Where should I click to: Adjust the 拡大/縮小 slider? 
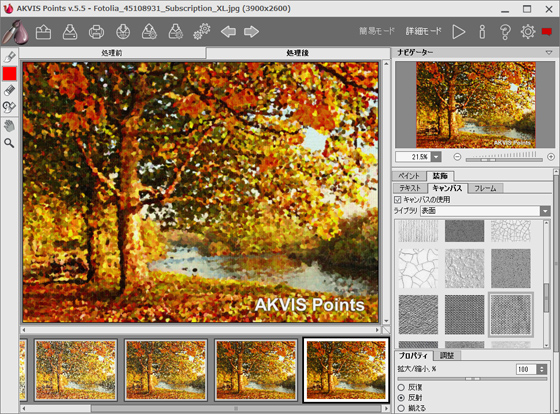point(472,379)
